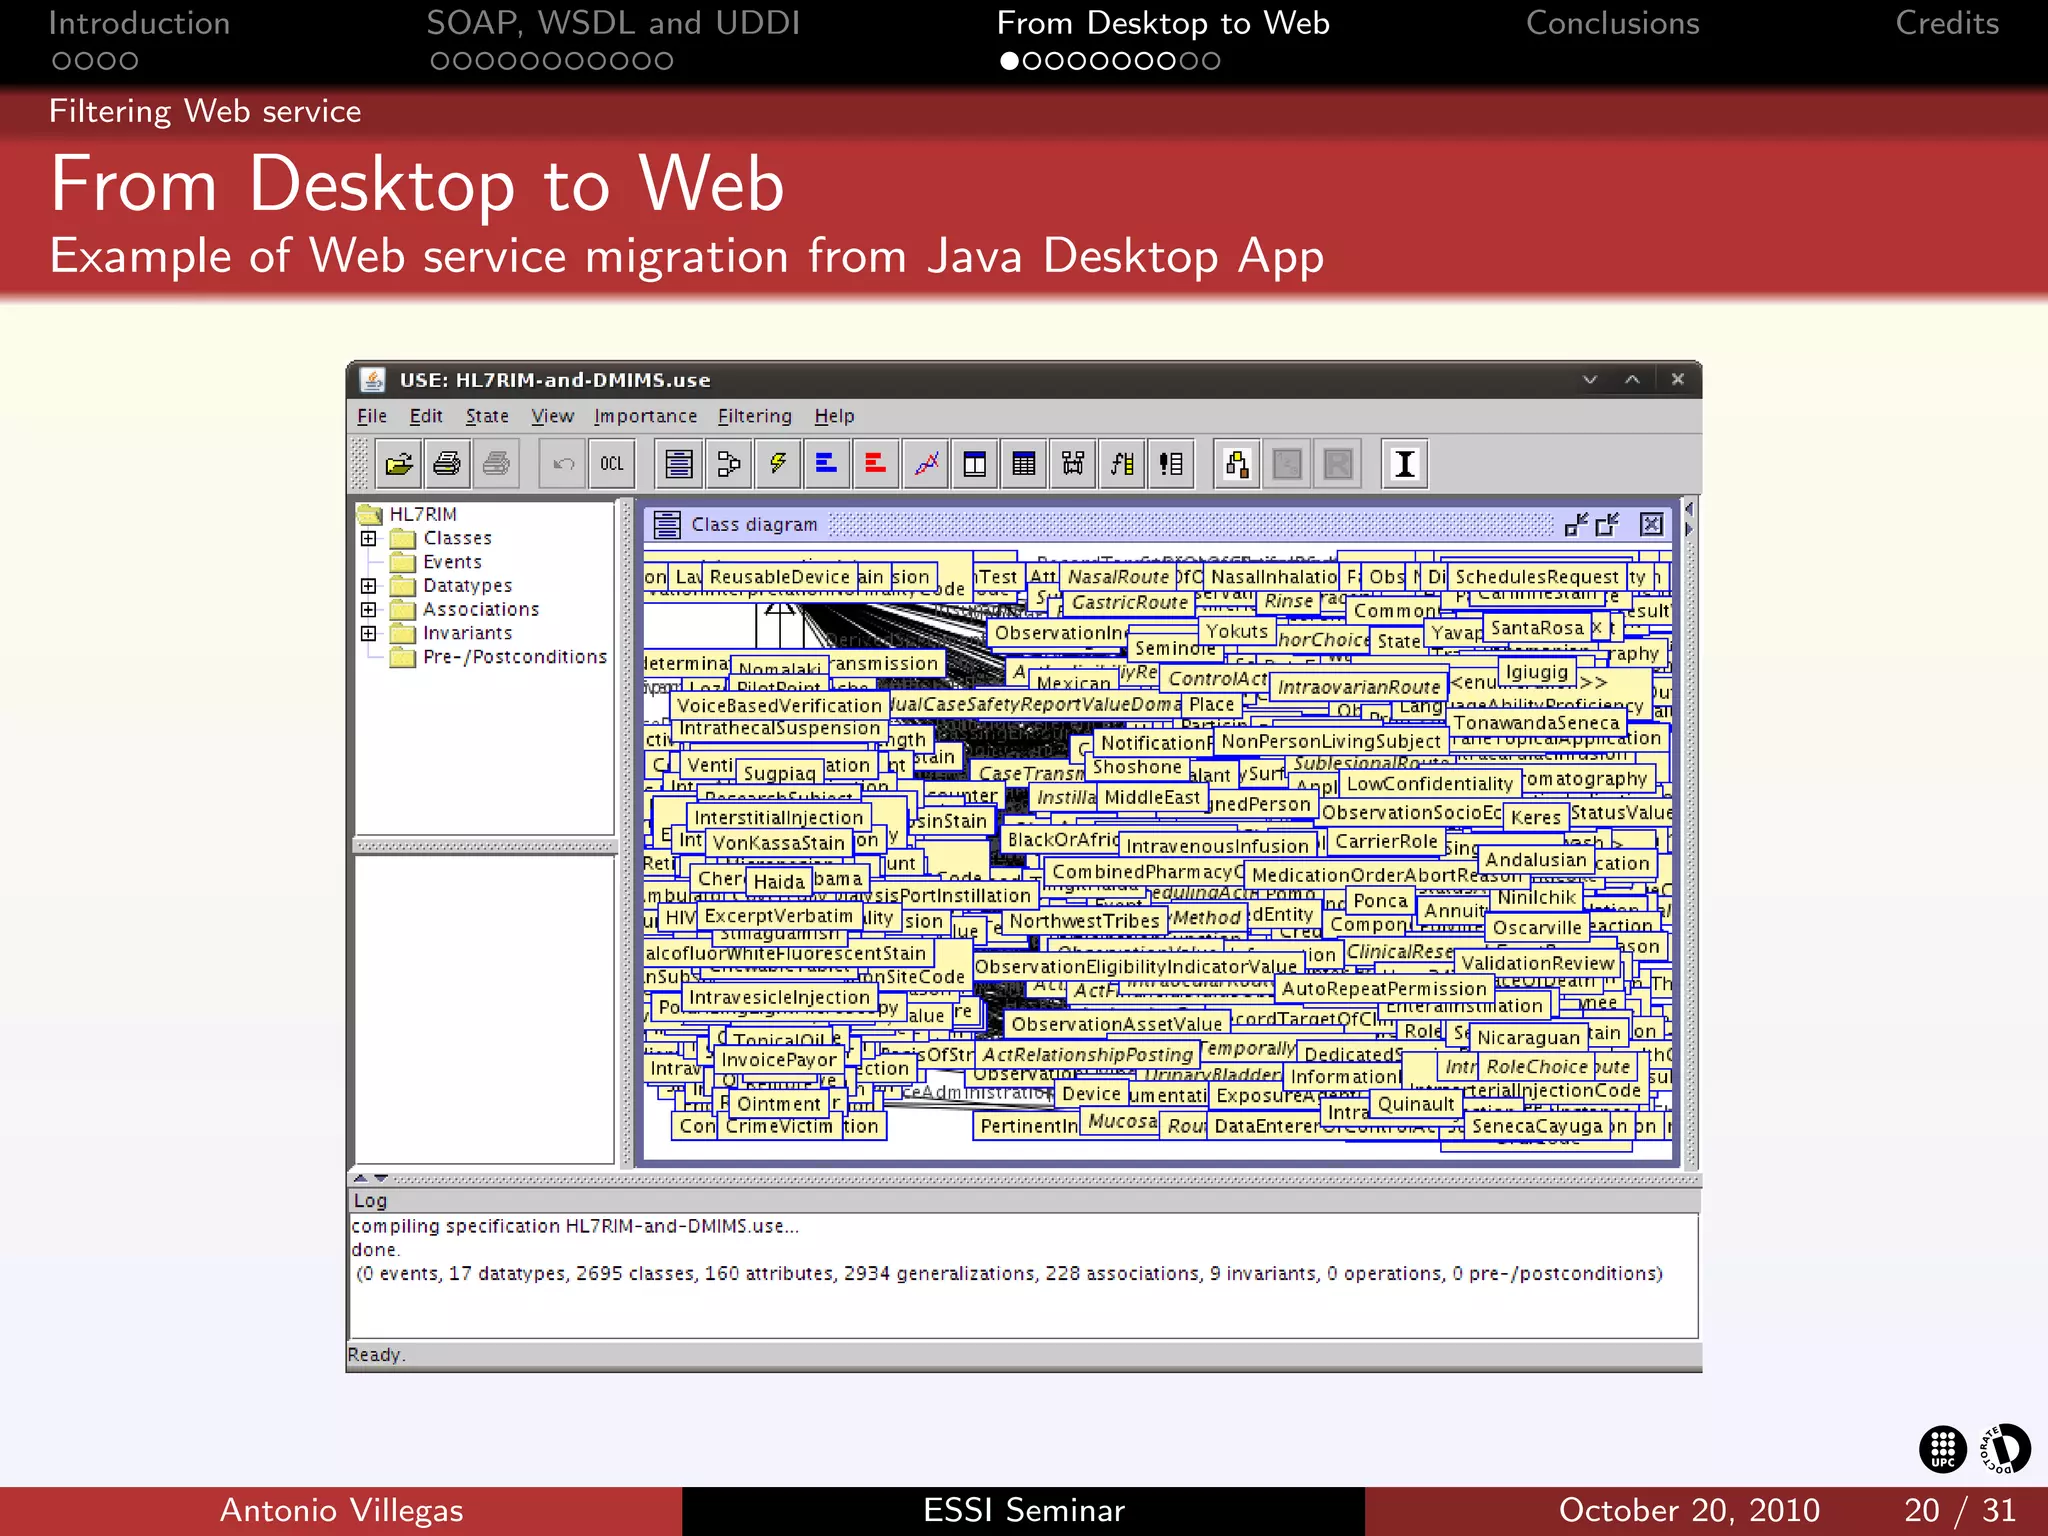Jump to the Conclusions section
Screen dimensions: 2048x1536
(1612, 23)
